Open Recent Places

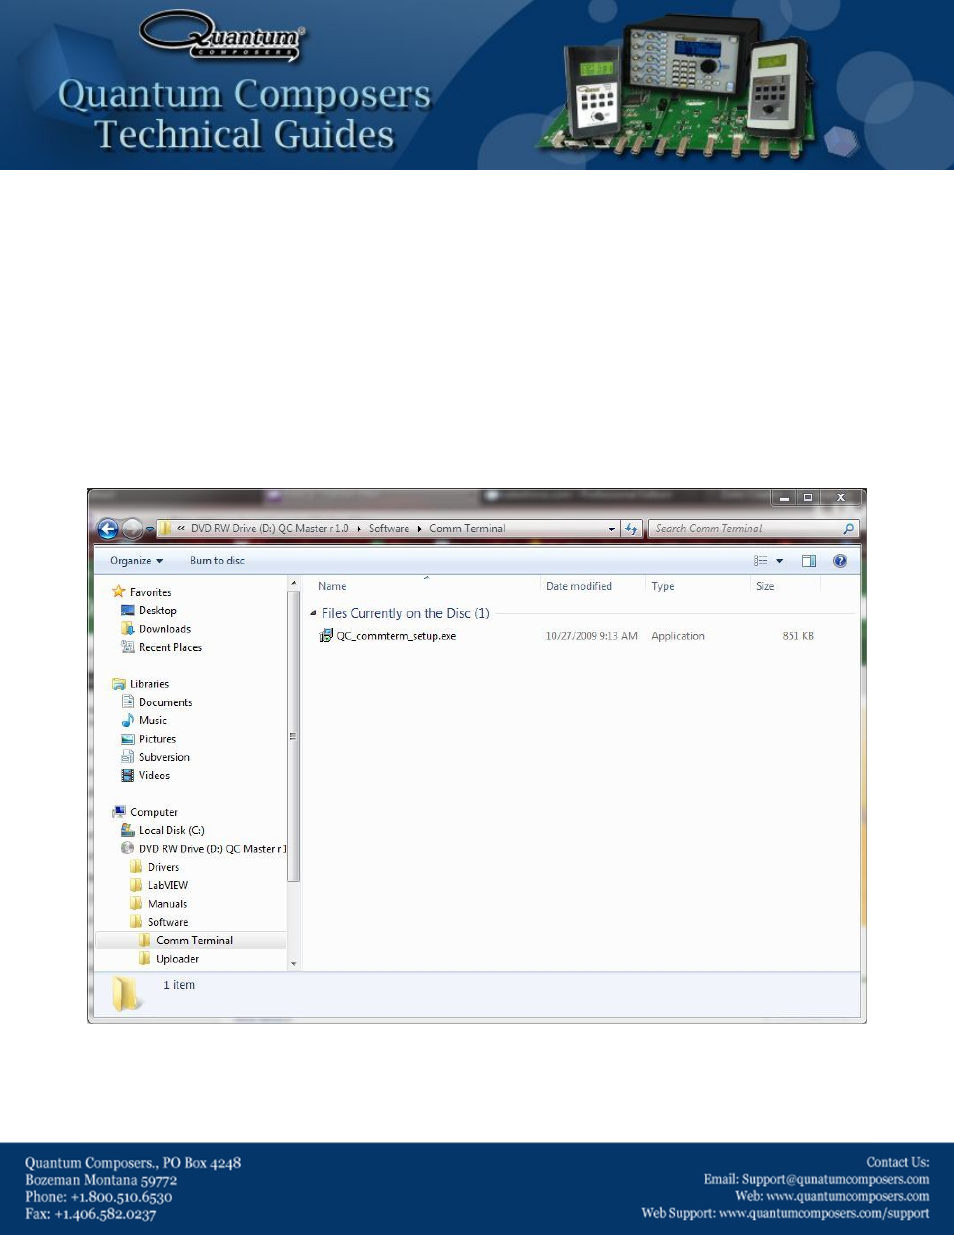[161, 647]
